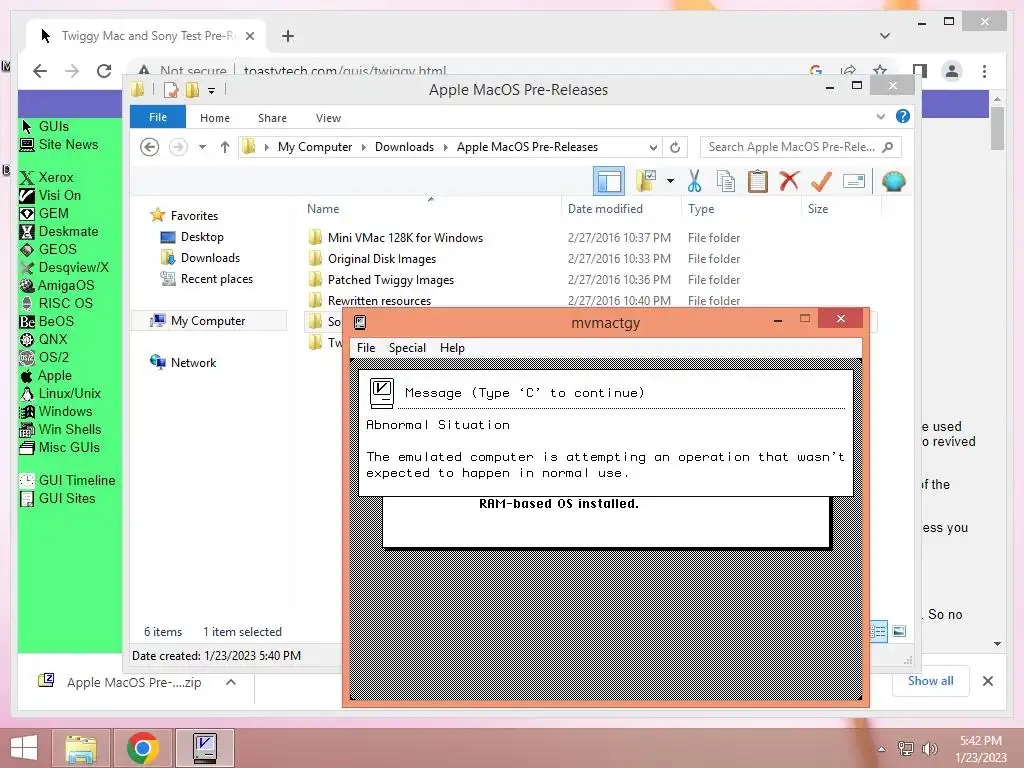Click the globe shell icon in toolbar

tap(893, 181)
